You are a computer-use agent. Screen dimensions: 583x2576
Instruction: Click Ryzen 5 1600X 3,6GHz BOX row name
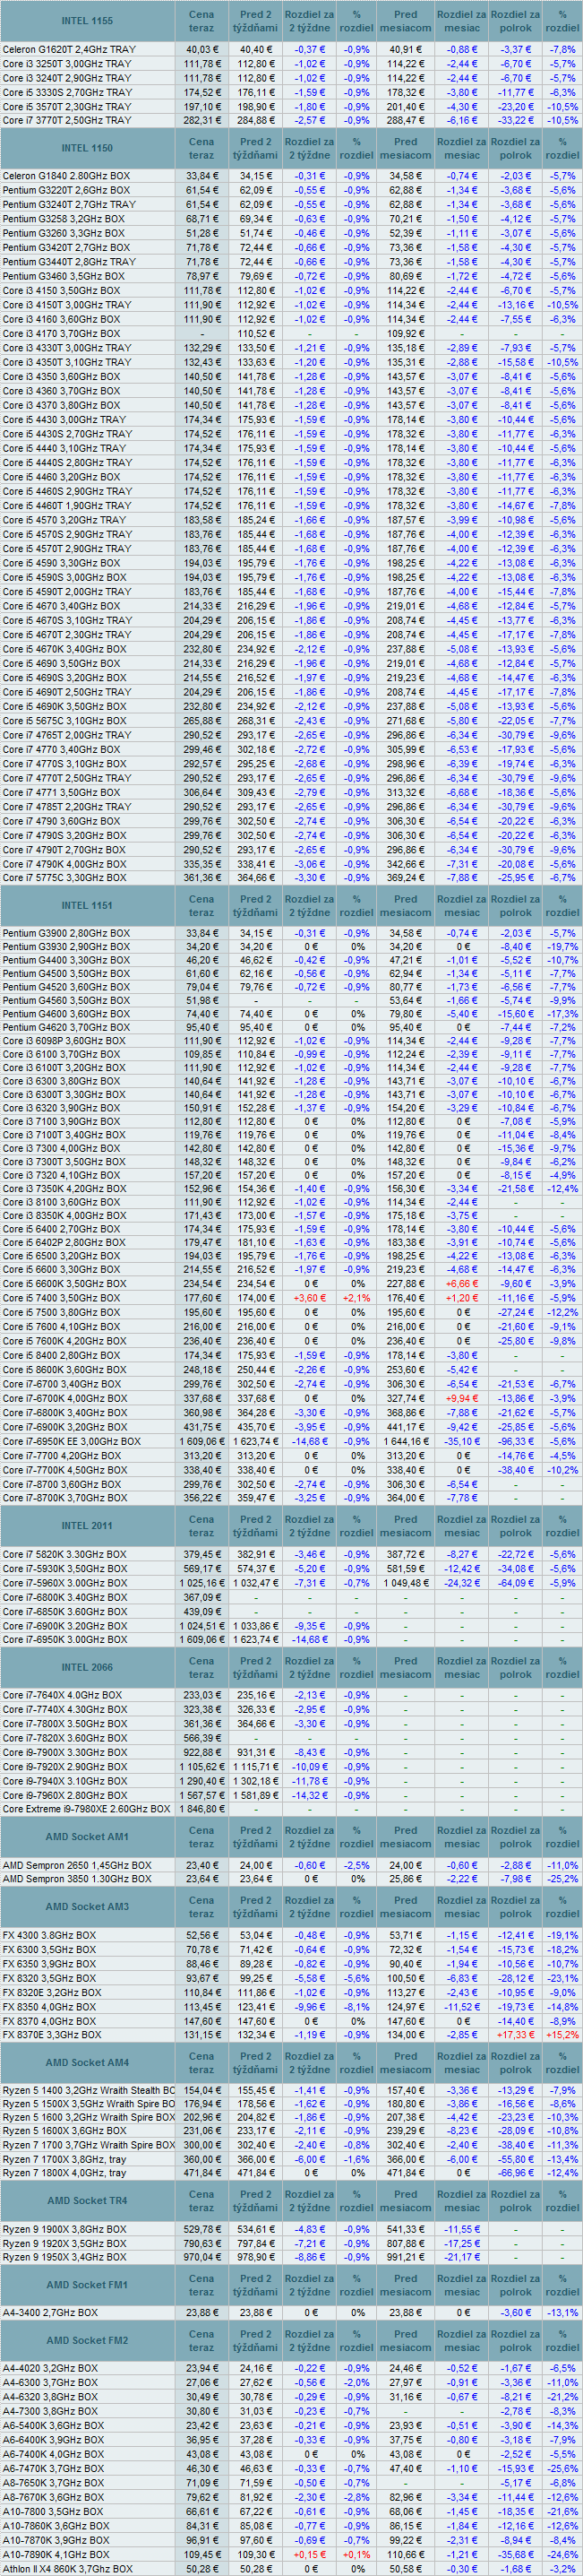coord(64,2130)
